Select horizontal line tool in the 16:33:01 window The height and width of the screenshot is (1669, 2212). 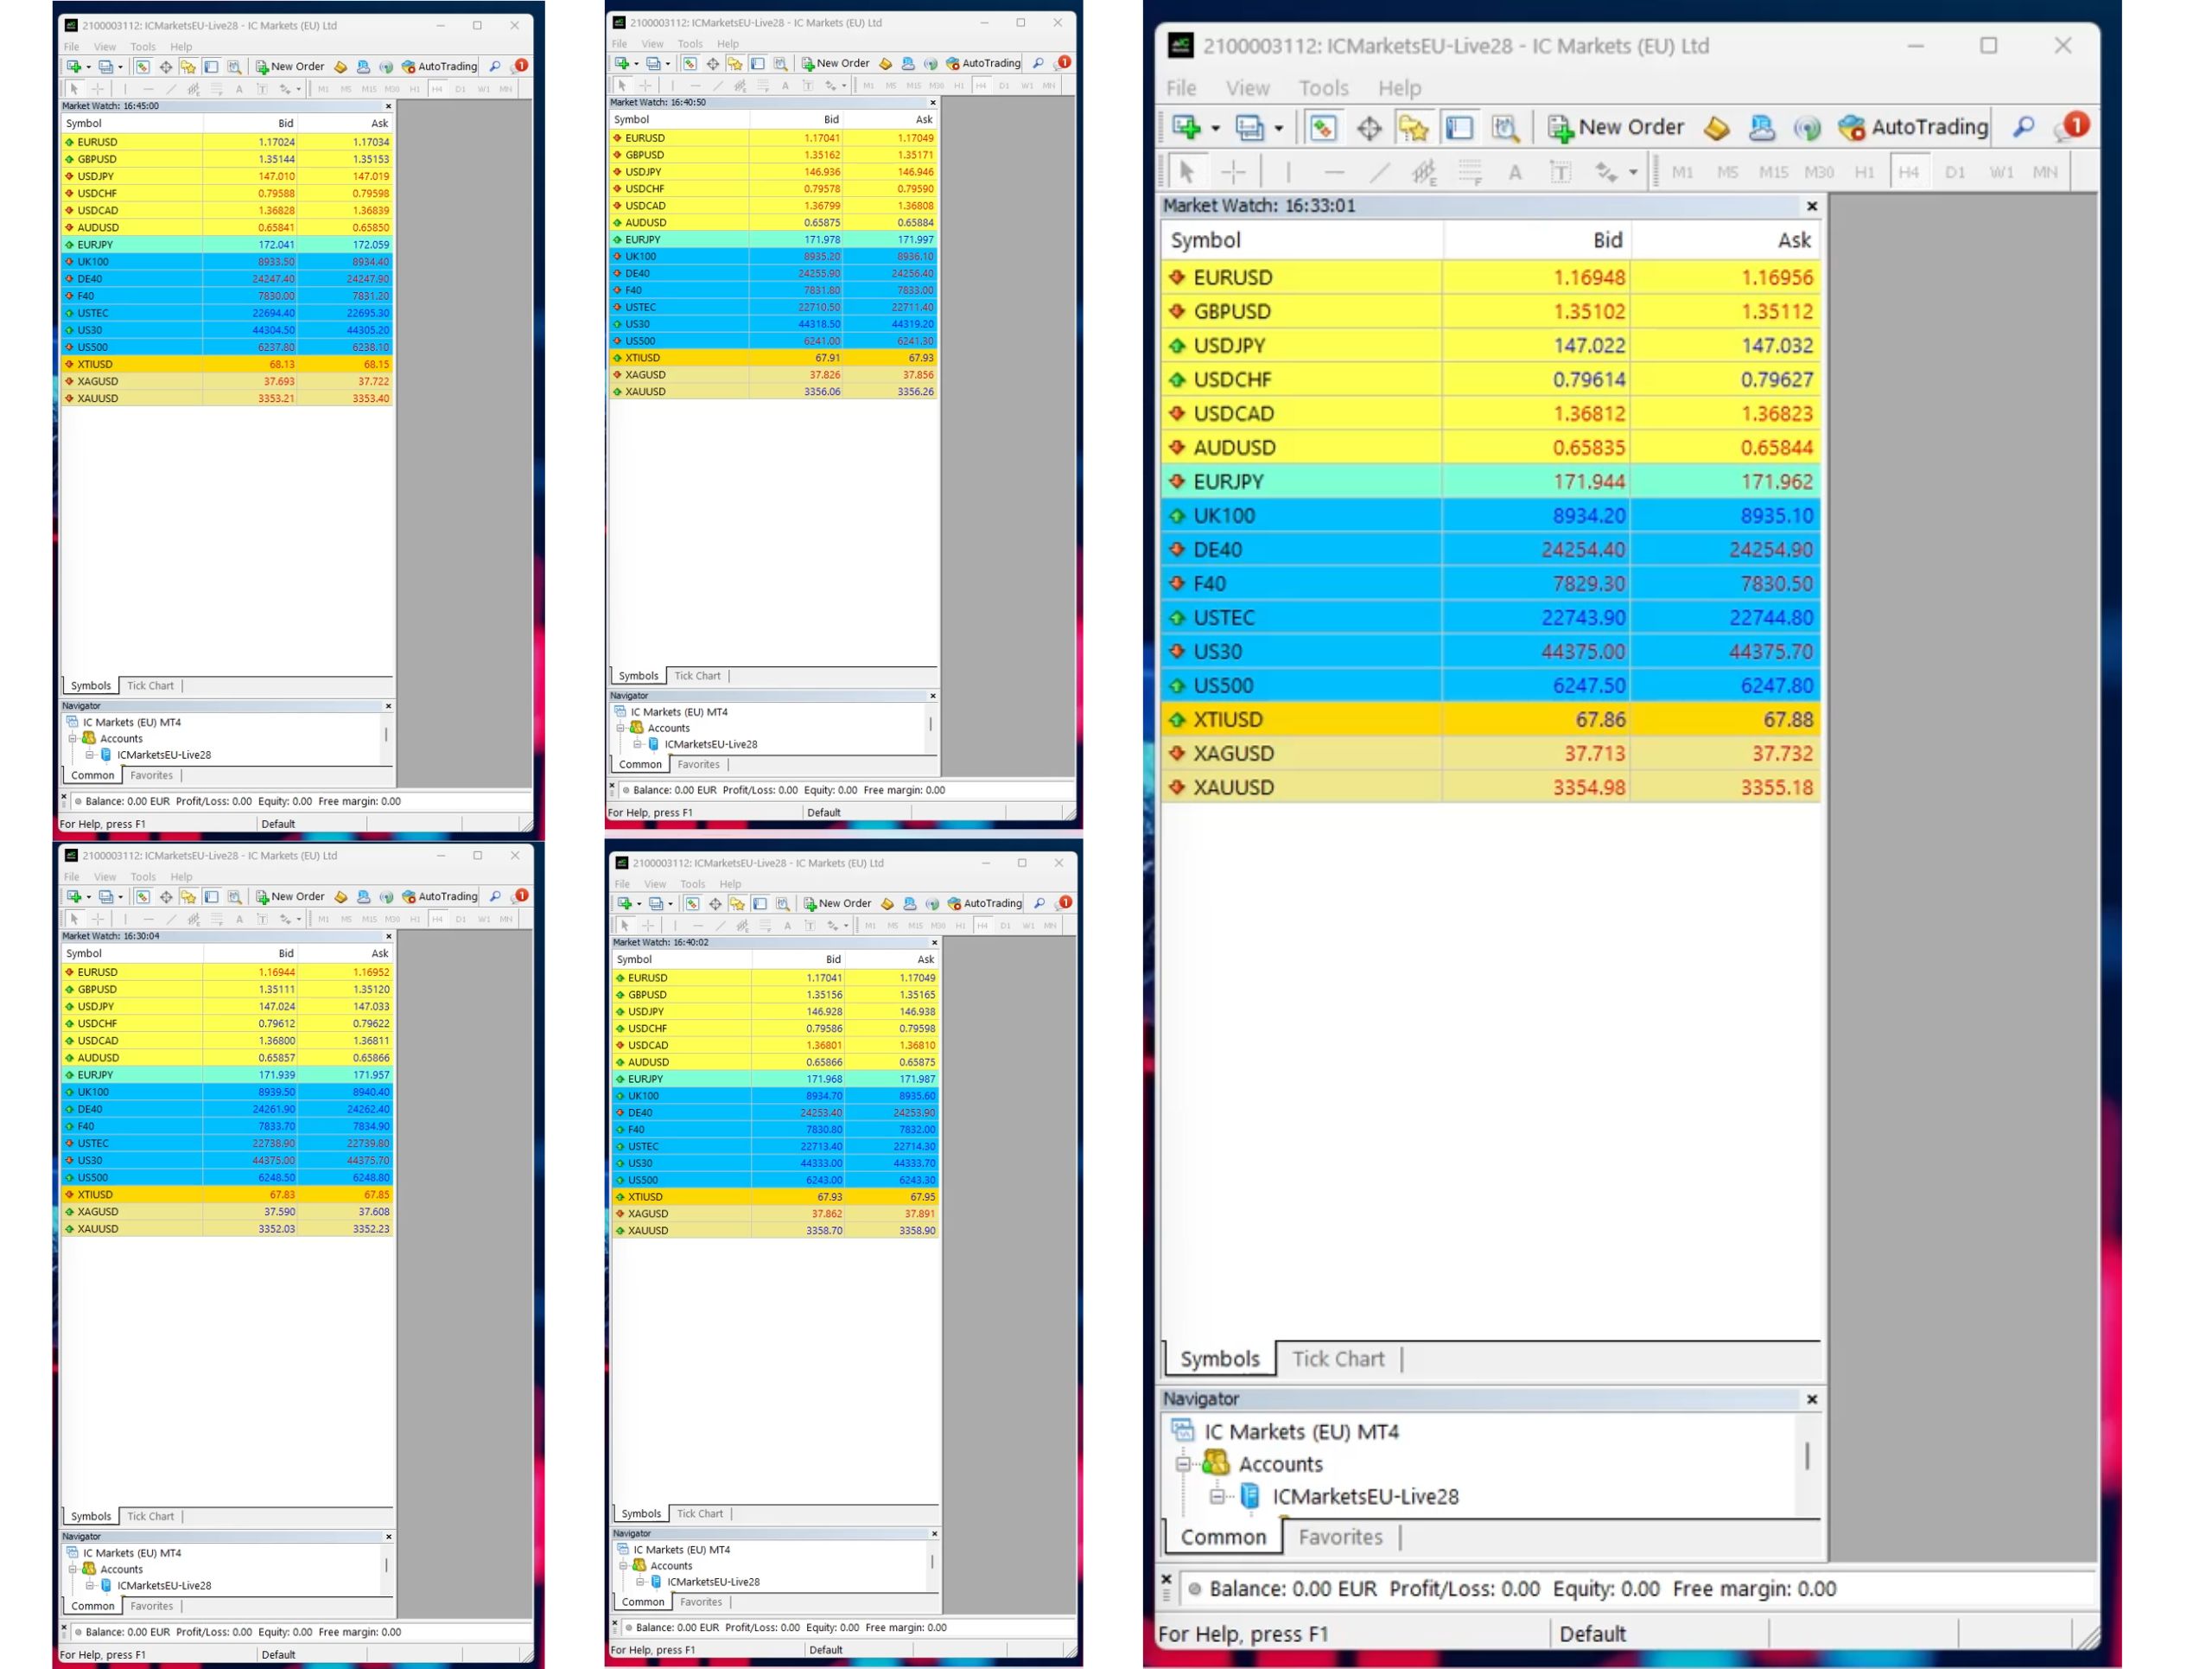coord(1334,172)
